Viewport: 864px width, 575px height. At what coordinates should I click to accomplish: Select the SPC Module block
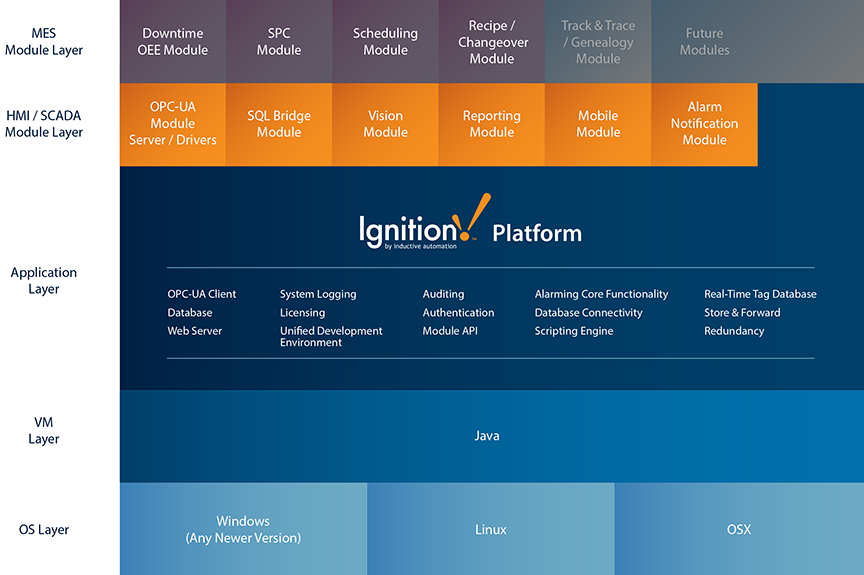point(279,41)
